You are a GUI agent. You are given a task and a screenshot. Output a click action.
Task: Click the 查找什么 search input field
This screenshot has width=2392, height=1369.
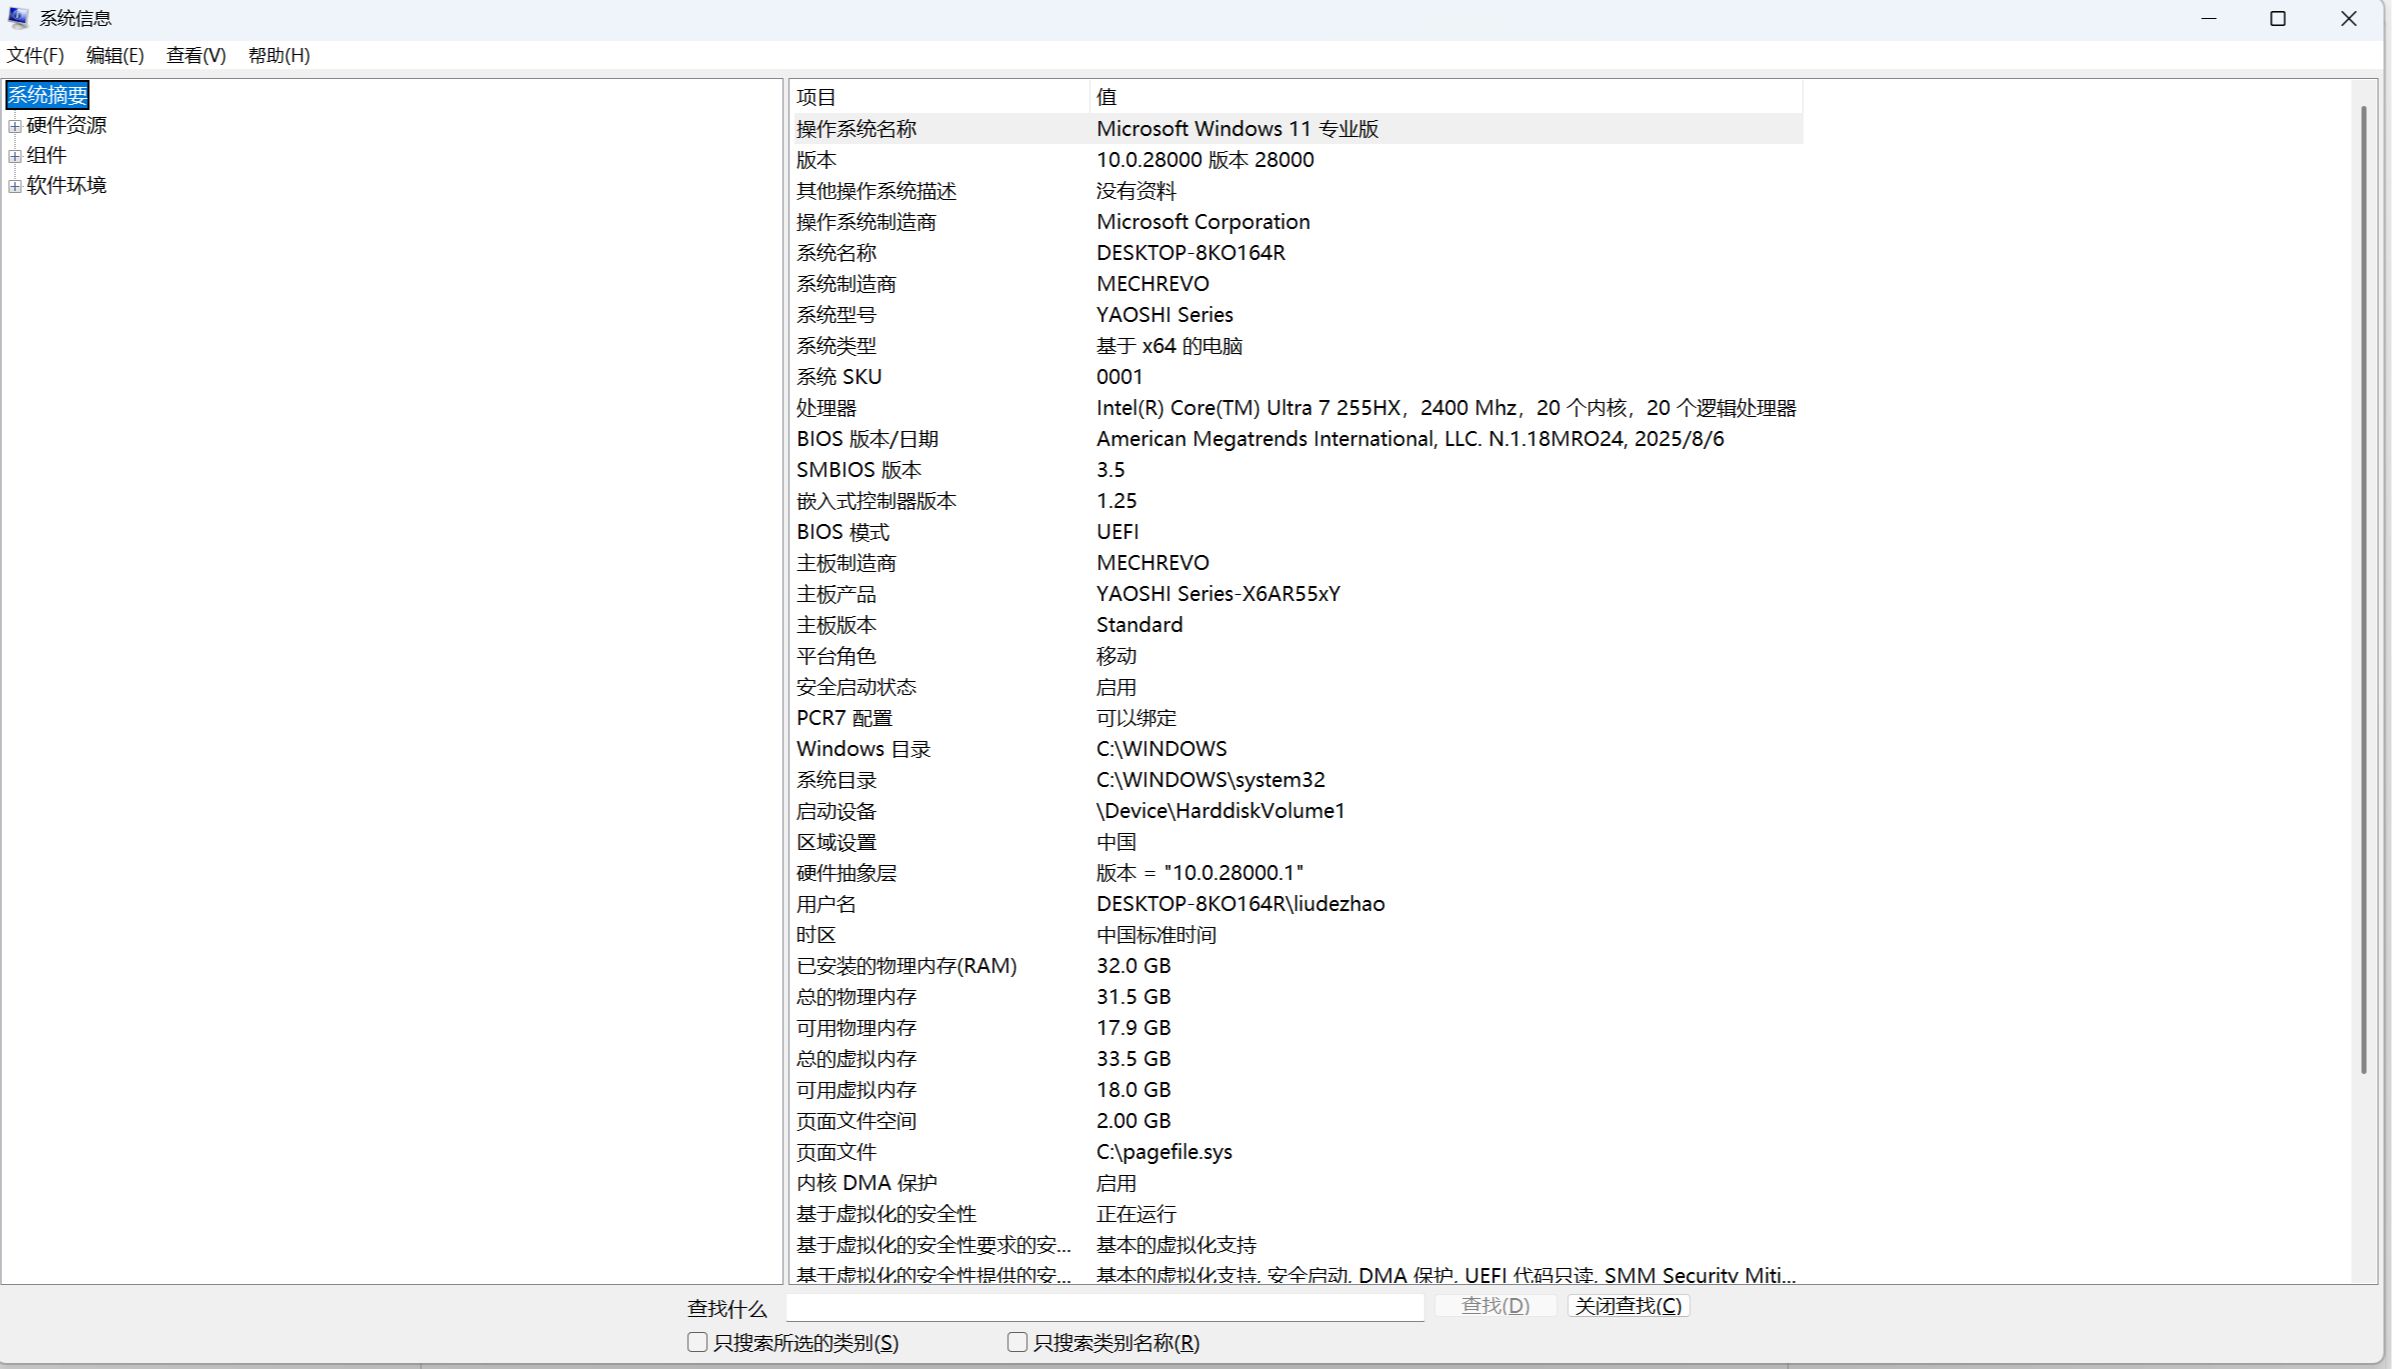(x=1105, y=1307)
